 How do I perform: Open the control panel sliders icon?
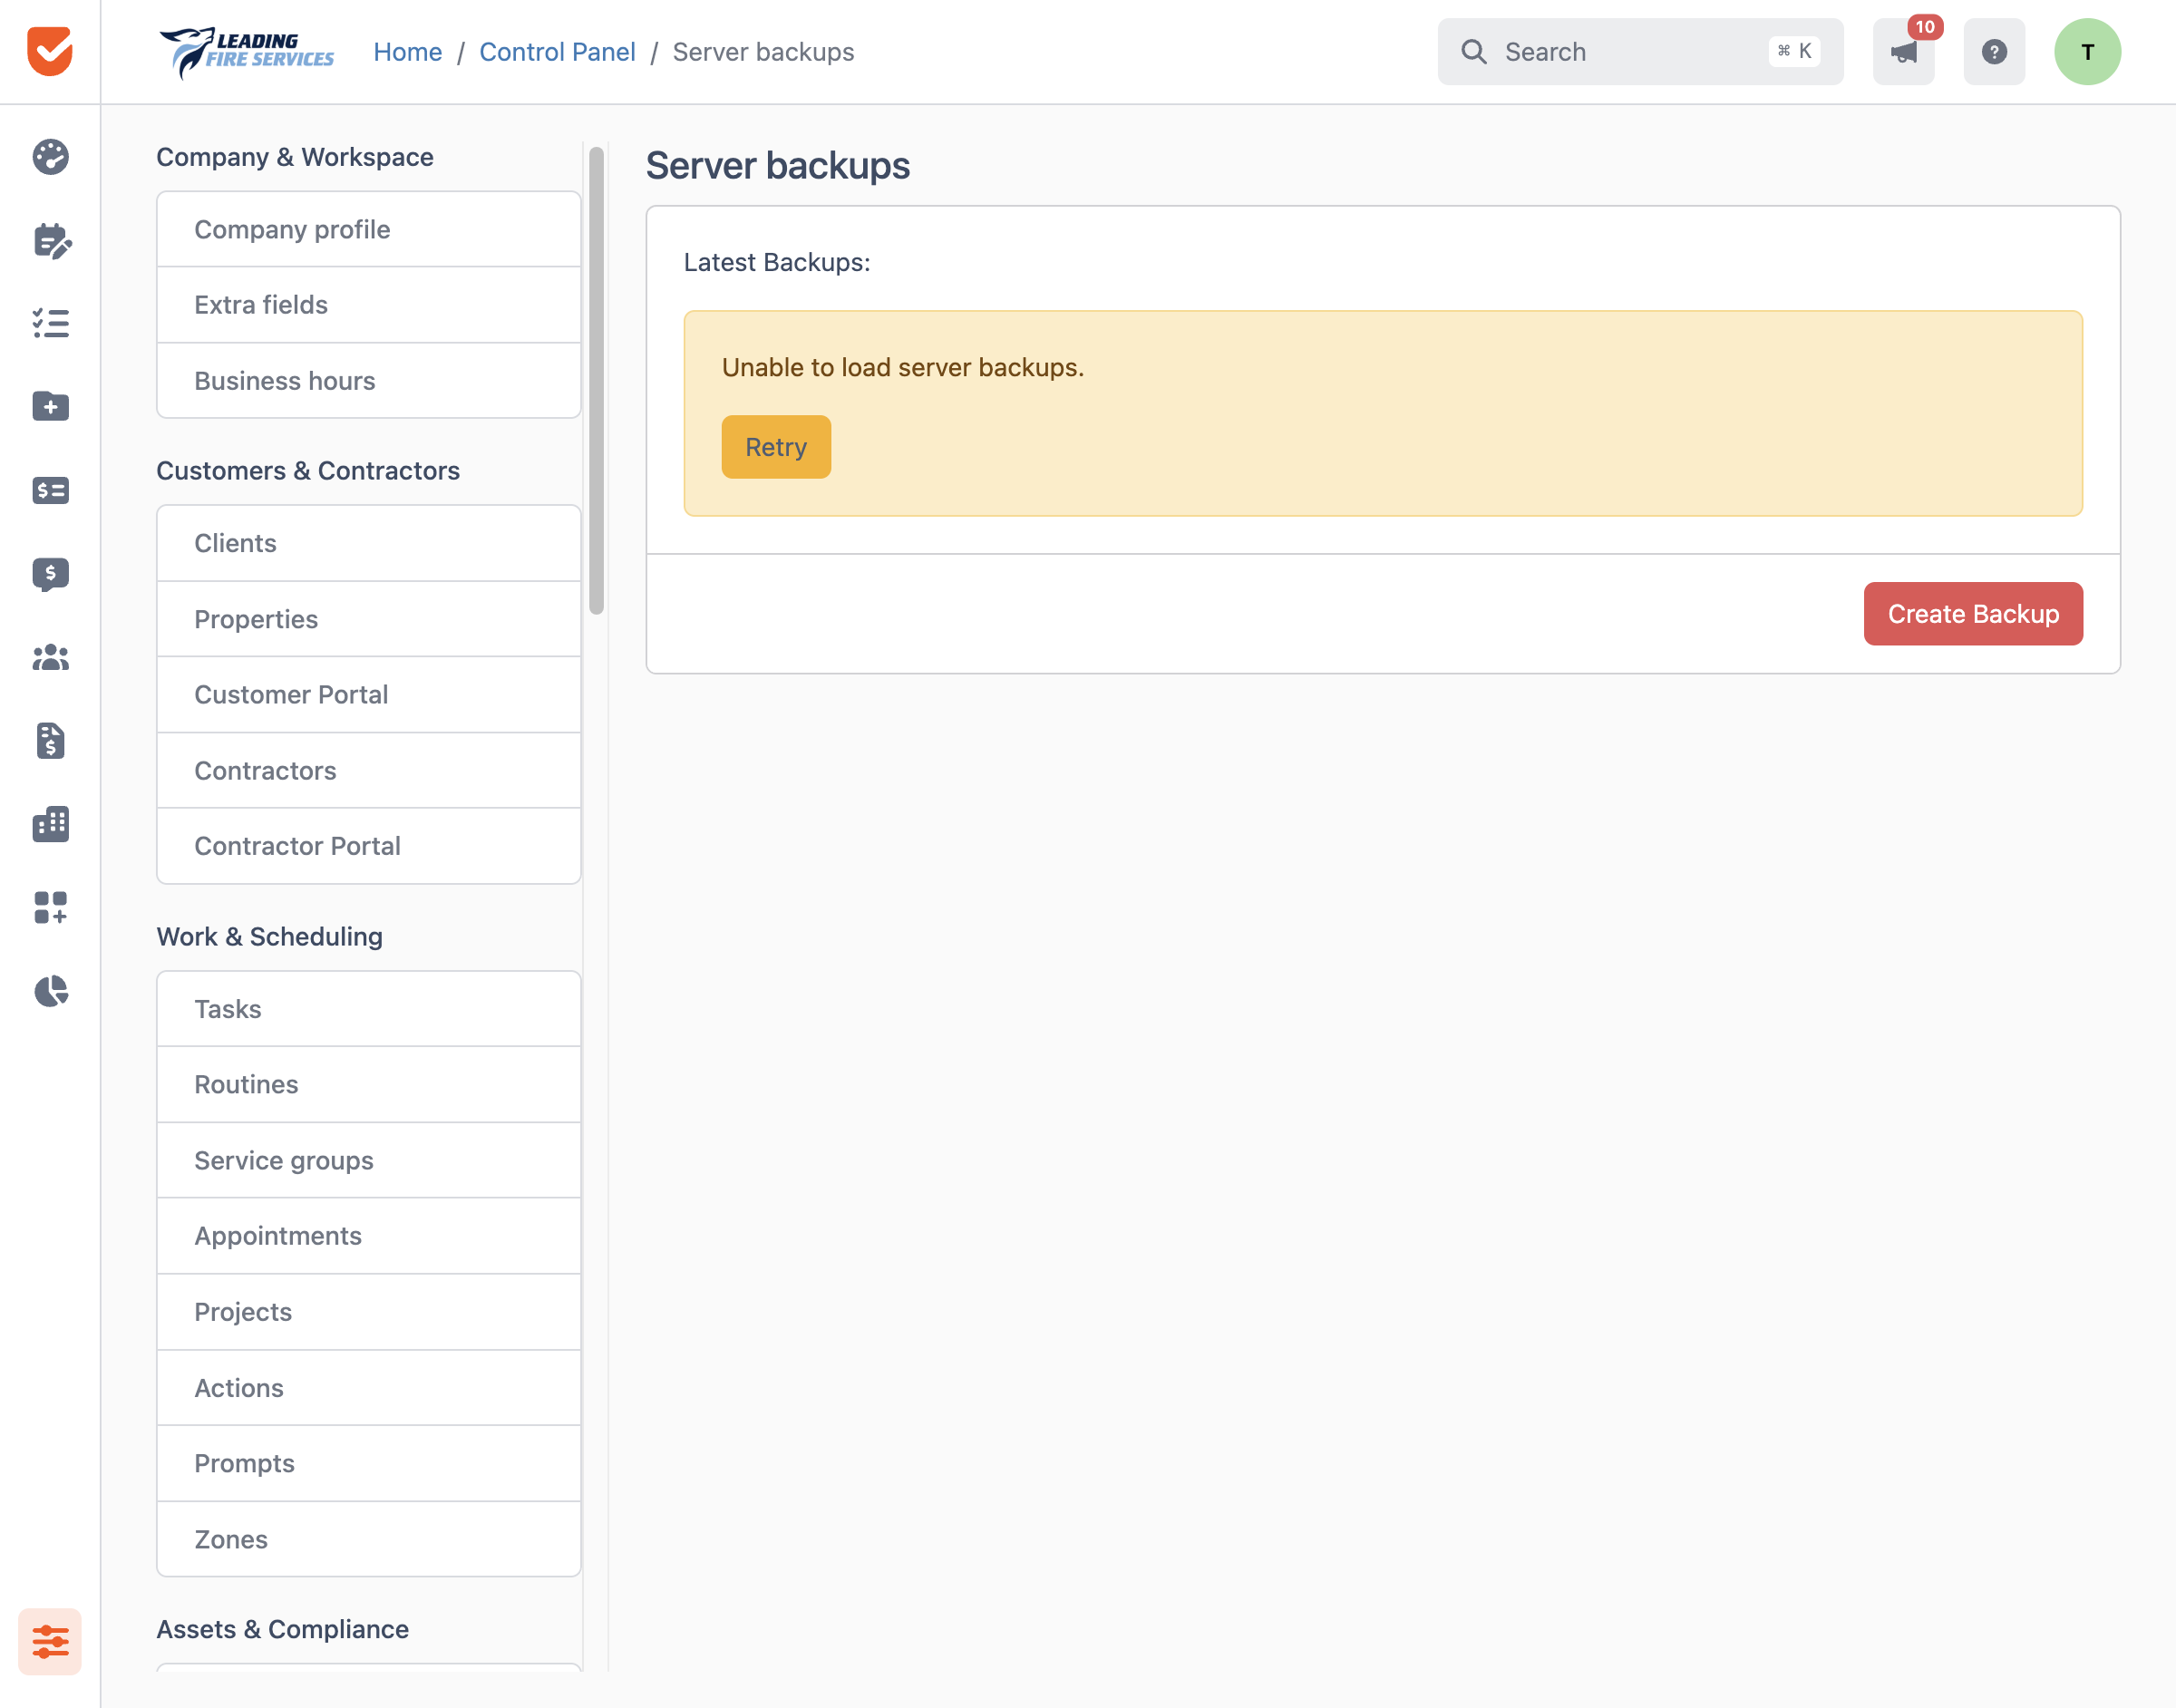coord(50,1641)
